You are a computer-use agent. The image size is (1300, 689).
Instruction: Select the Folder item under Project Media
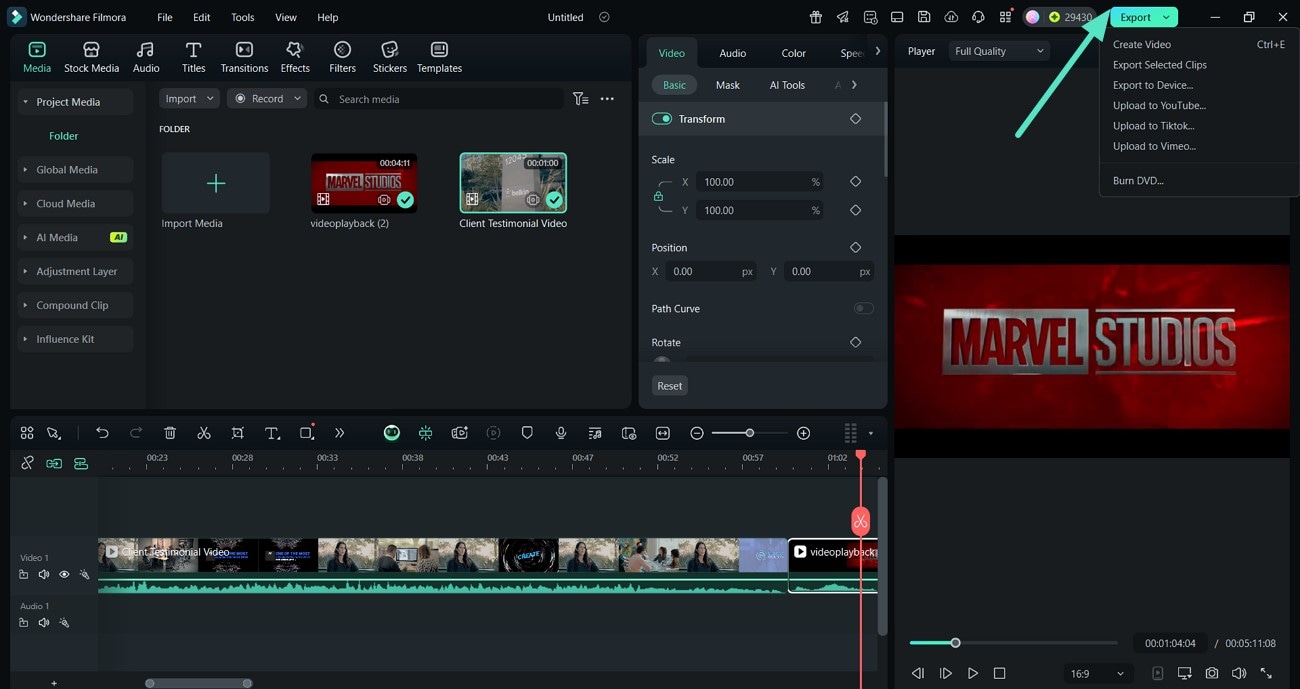(64, 136)
